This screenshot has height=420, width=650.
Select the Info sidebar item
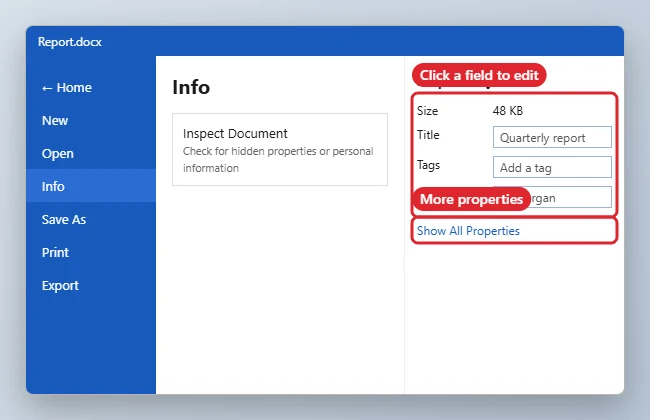91,186
